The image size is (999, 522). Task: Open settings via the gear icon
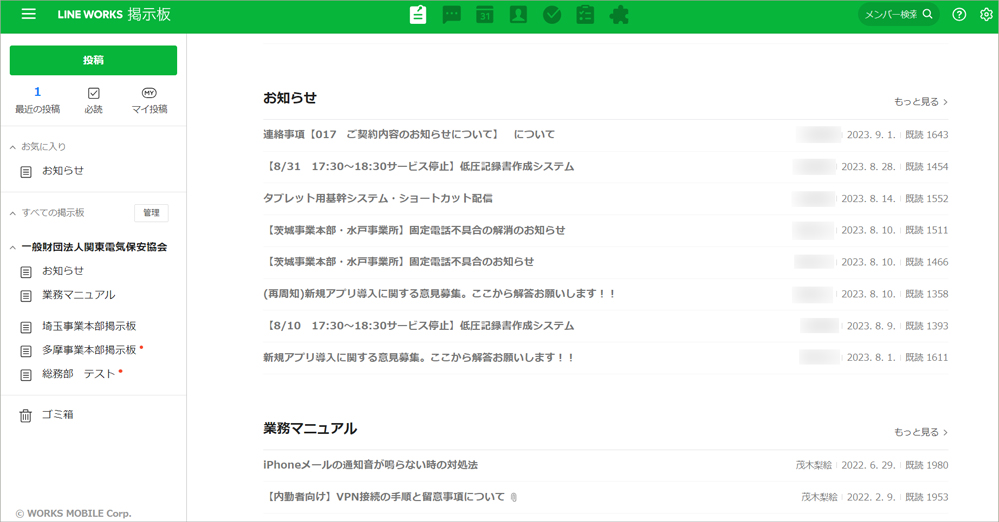click(986, 14)
